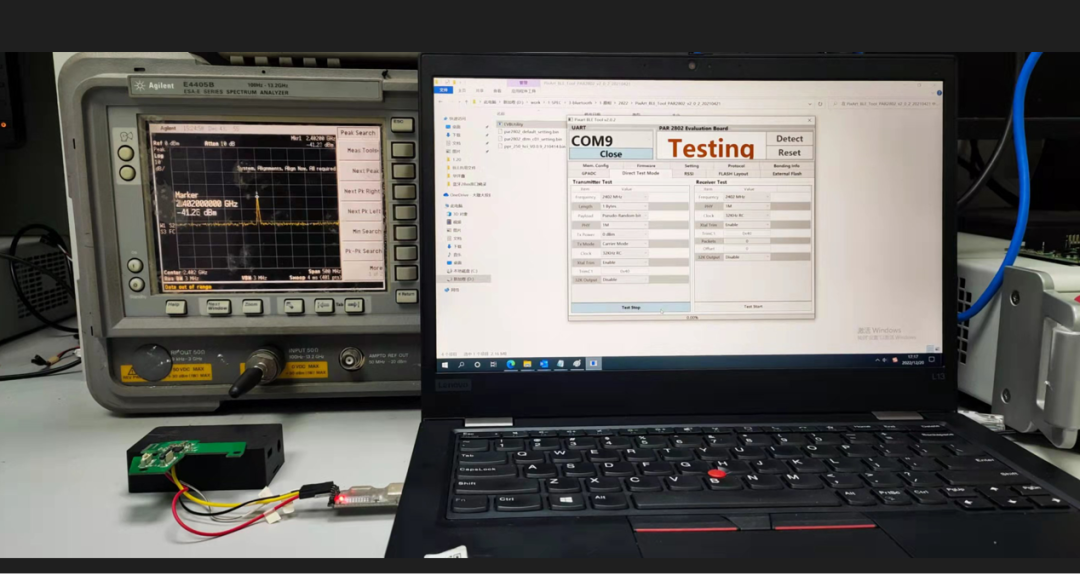Viewport: 1080px width, 576px height.
Task: Open Cortana circle icon on taskbar
Action: point(477,364)
